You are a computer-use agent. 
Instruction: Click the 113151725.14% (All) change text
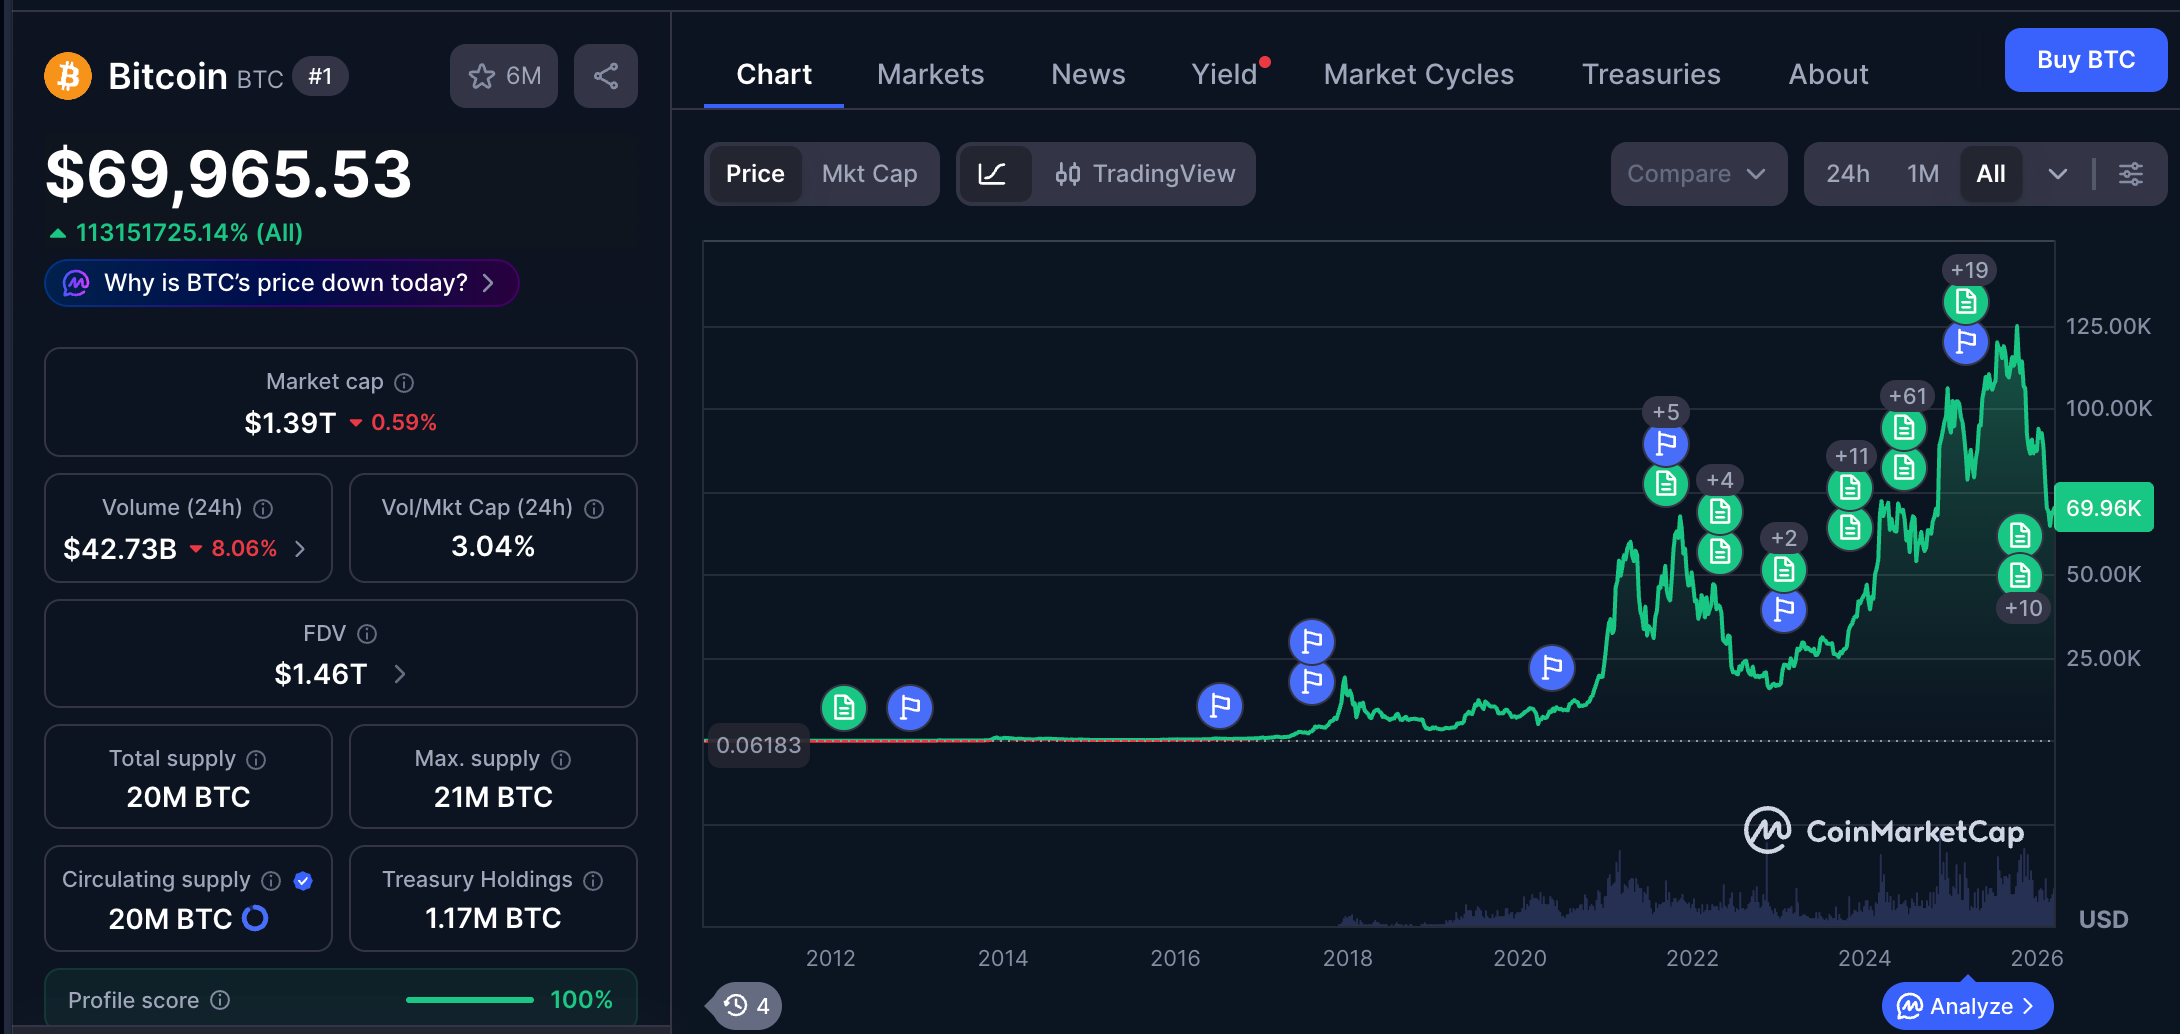pos(189,233)
